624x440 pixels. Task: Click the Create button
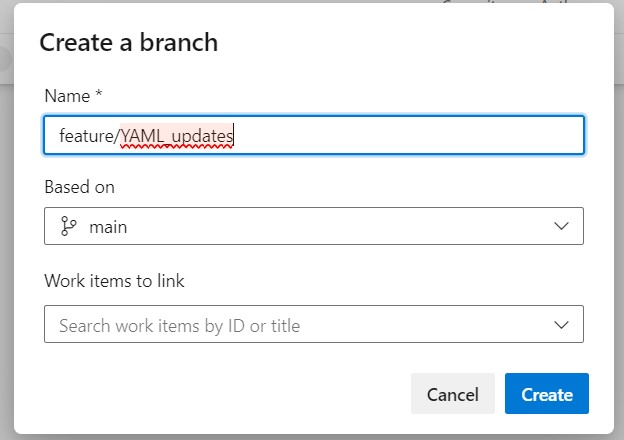(547, 394)
